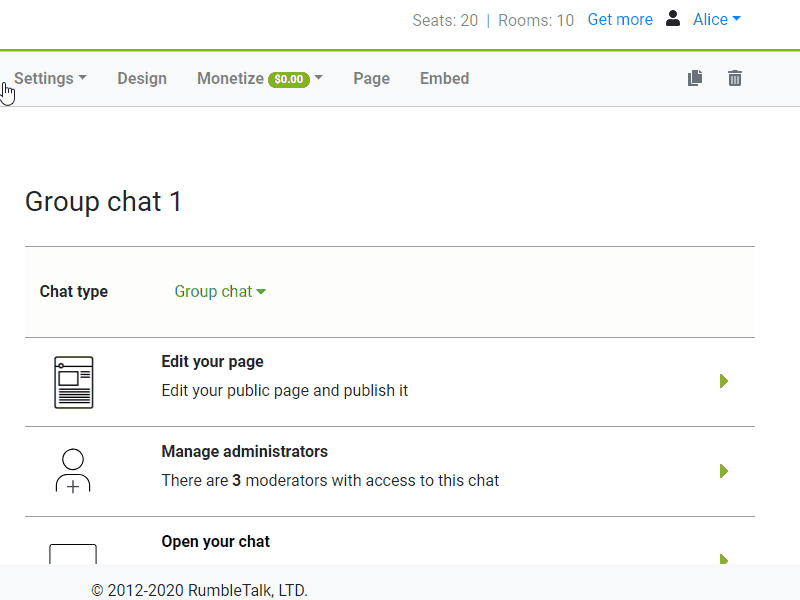This screenshot has width=800, height=600.
Task: Open the Monetize dropdown menu
Action: pos(259,78)
